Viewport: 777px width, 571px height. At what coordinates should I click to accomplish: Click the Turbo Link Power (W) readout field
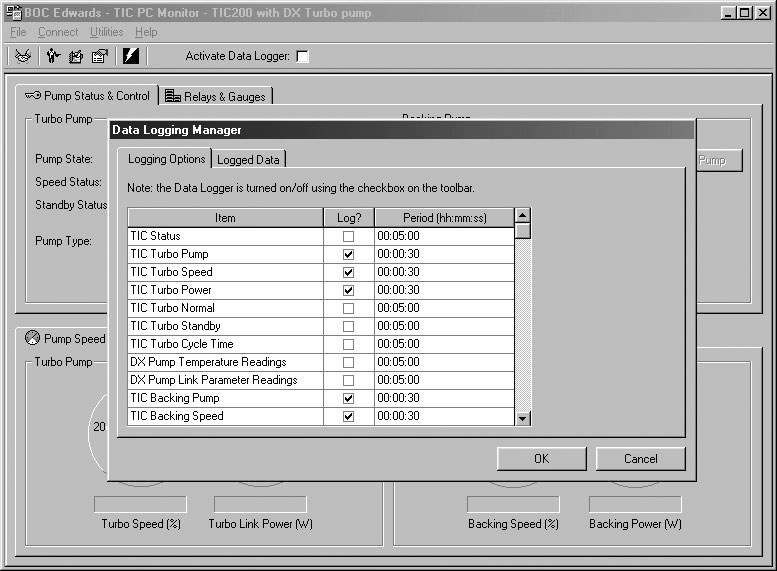(260, 505)
